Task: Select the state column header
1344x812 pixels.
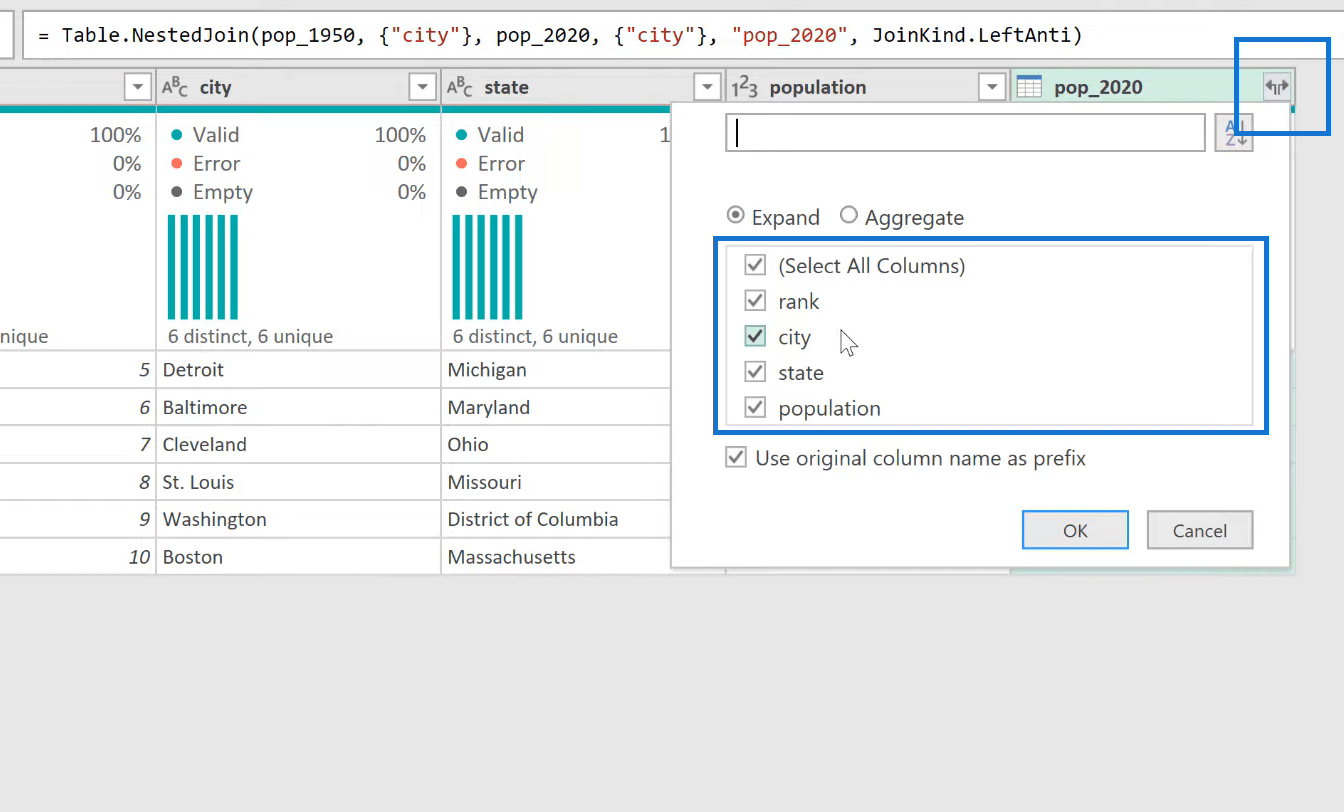Action: [583, 88]
